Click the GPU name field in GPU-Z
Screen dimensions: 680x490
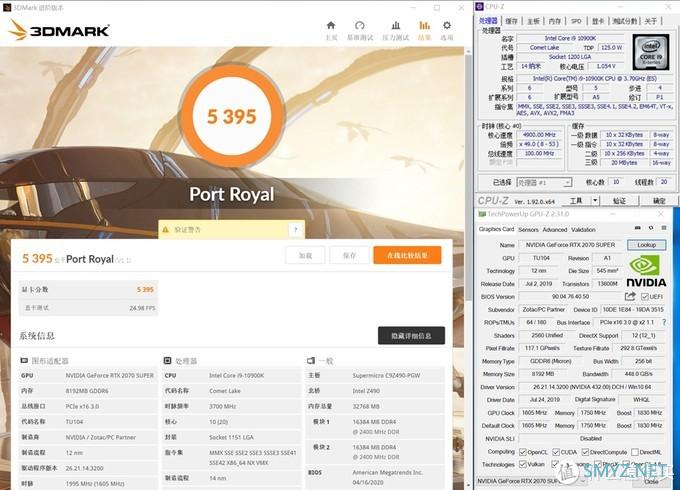pos(570,245)
